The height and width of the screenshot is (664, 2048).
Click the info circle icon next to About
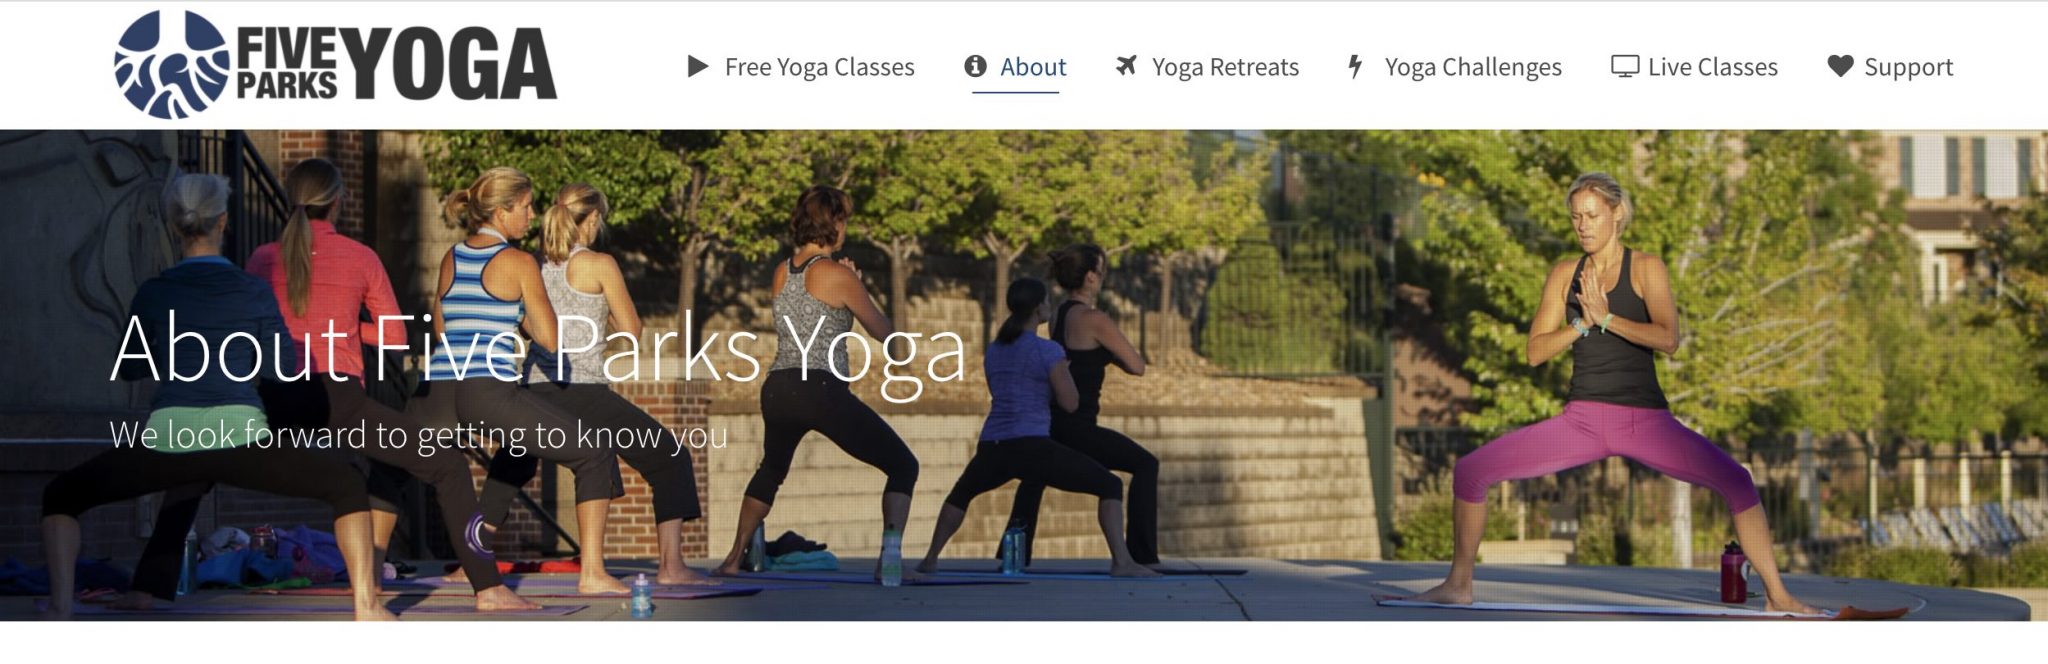[x=975, y=66]
